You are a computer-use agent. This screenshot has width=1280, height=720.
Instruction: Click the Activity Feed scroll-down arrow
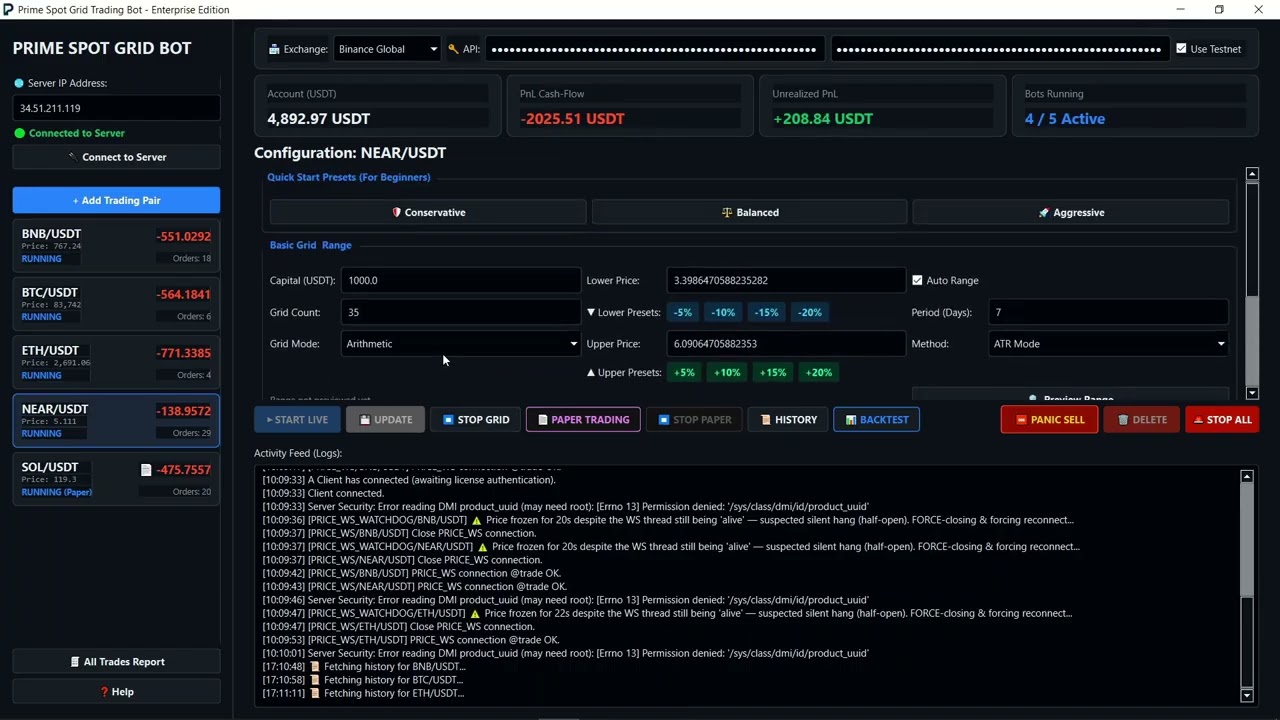coord(1247,695)
